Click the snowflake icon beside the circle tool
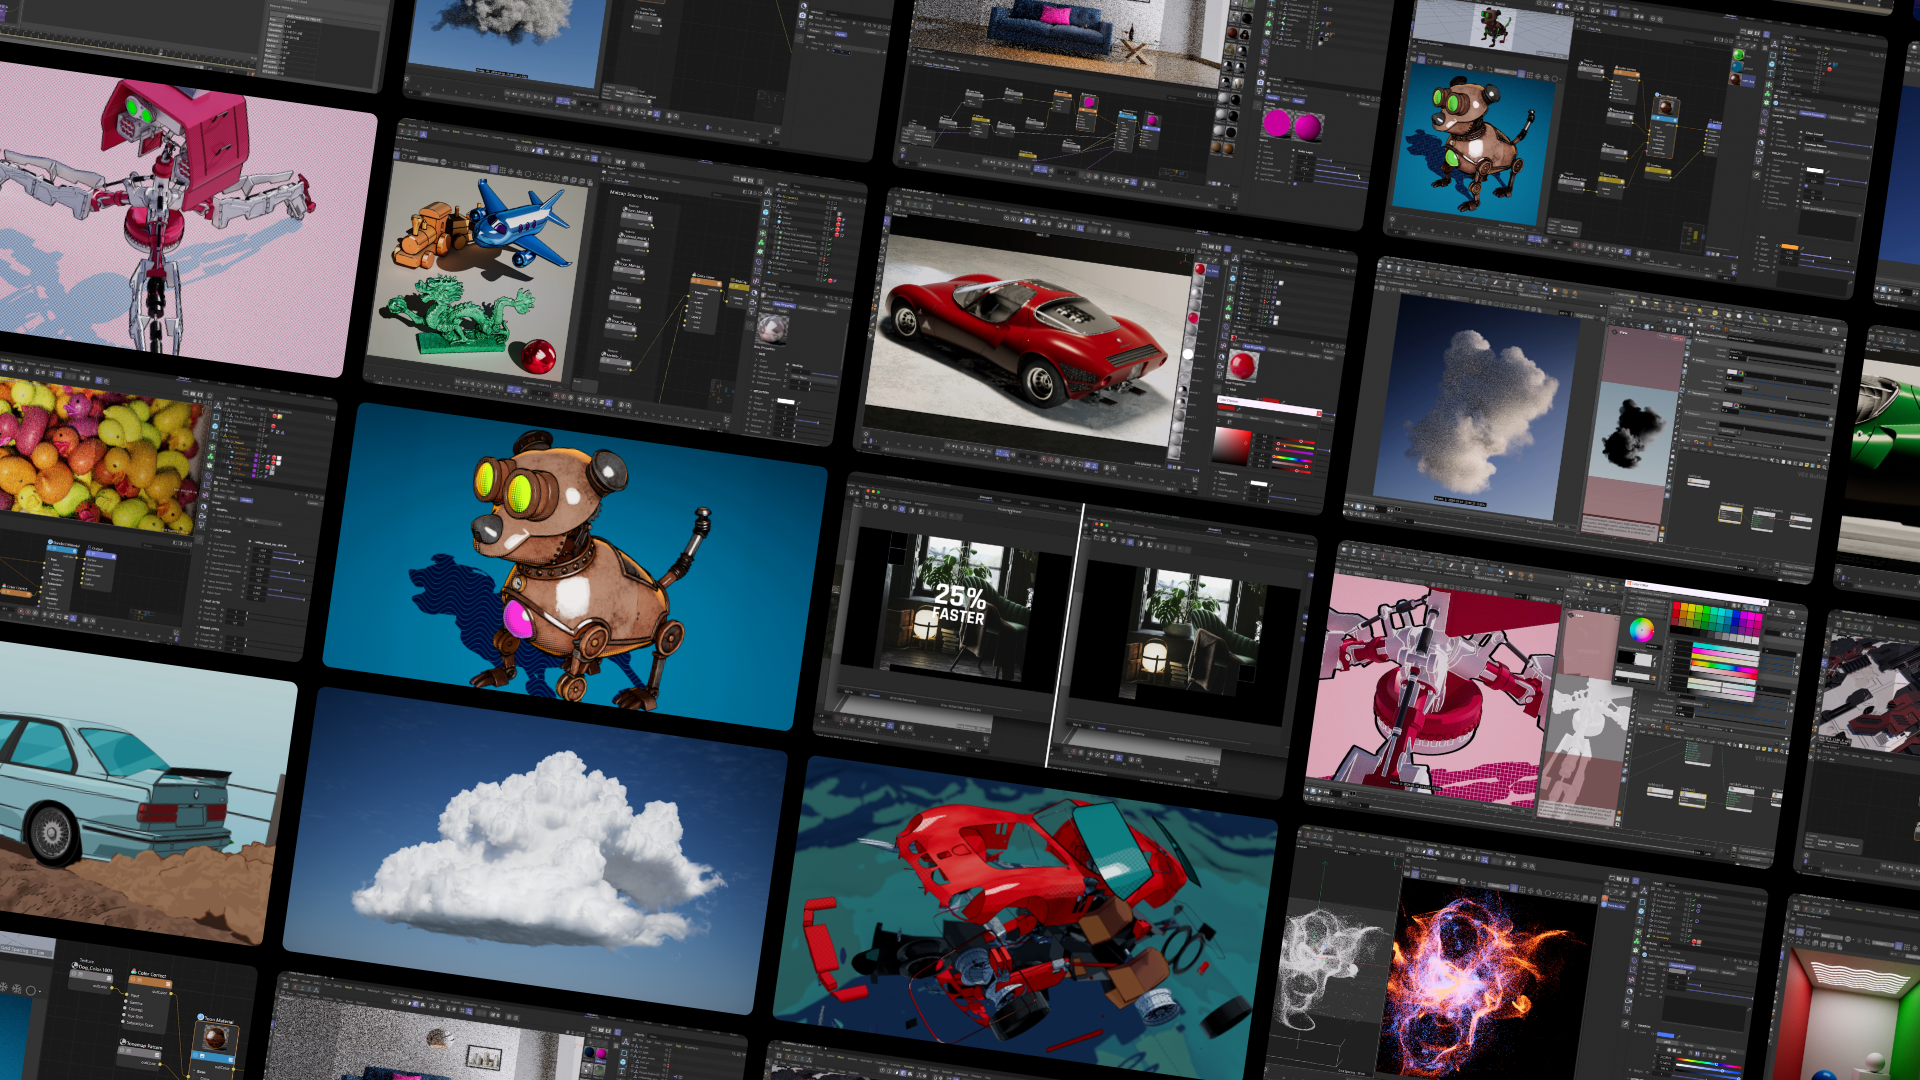The image size is (1920, 1080). coord(17,989)
